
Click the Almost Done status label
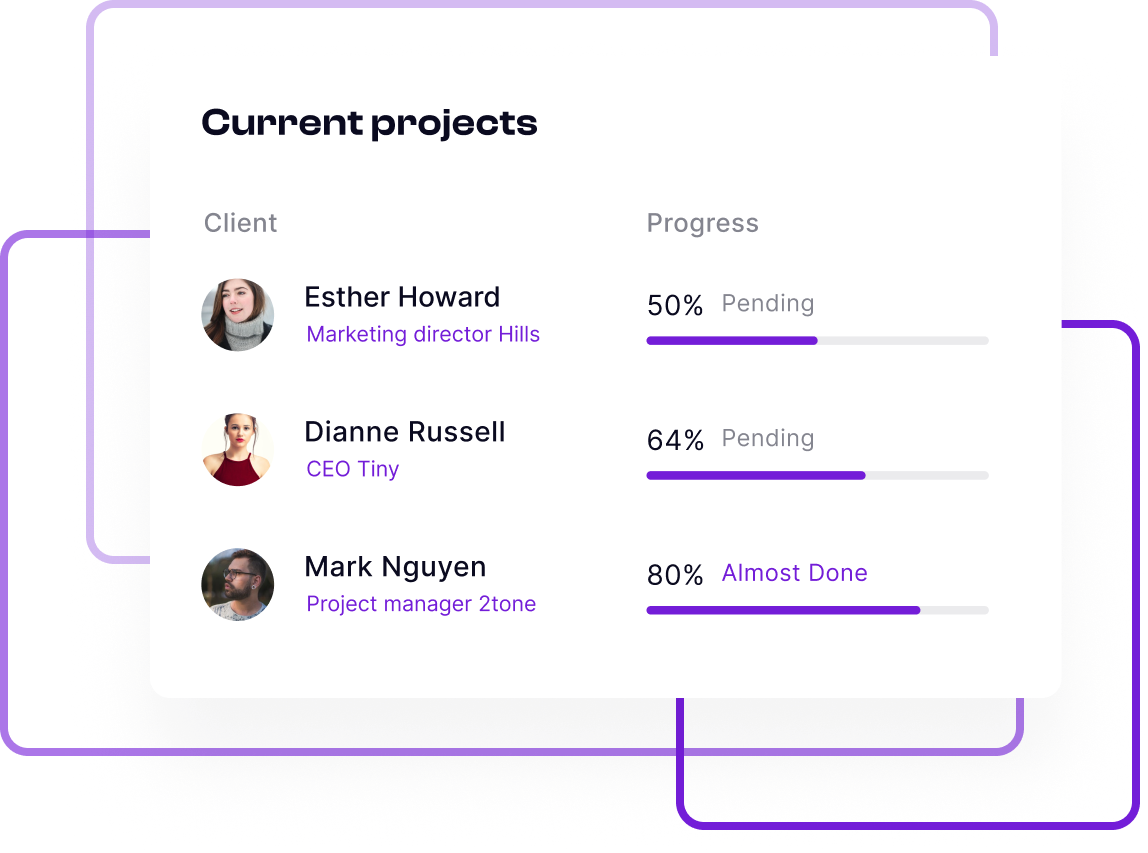pyautogui.click(x=795, y=573)
